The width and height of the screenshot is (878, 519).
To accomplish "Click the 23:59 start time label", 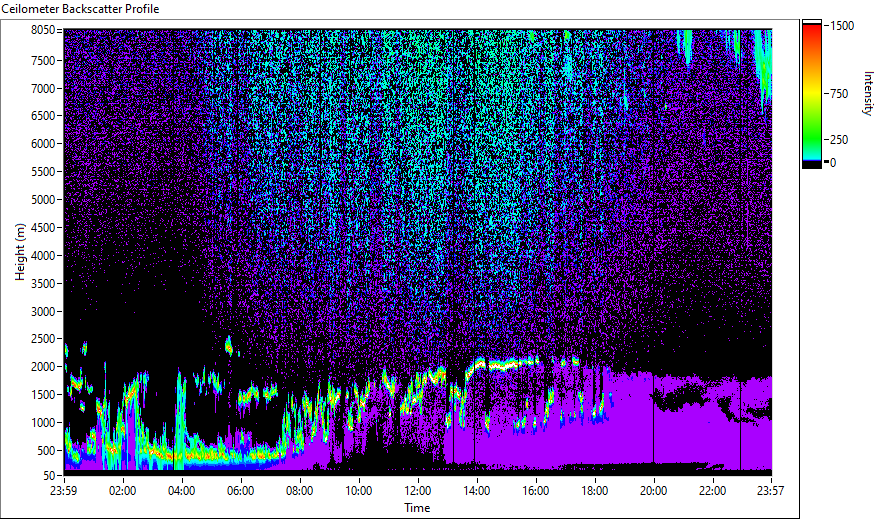I will click(63, 491).
